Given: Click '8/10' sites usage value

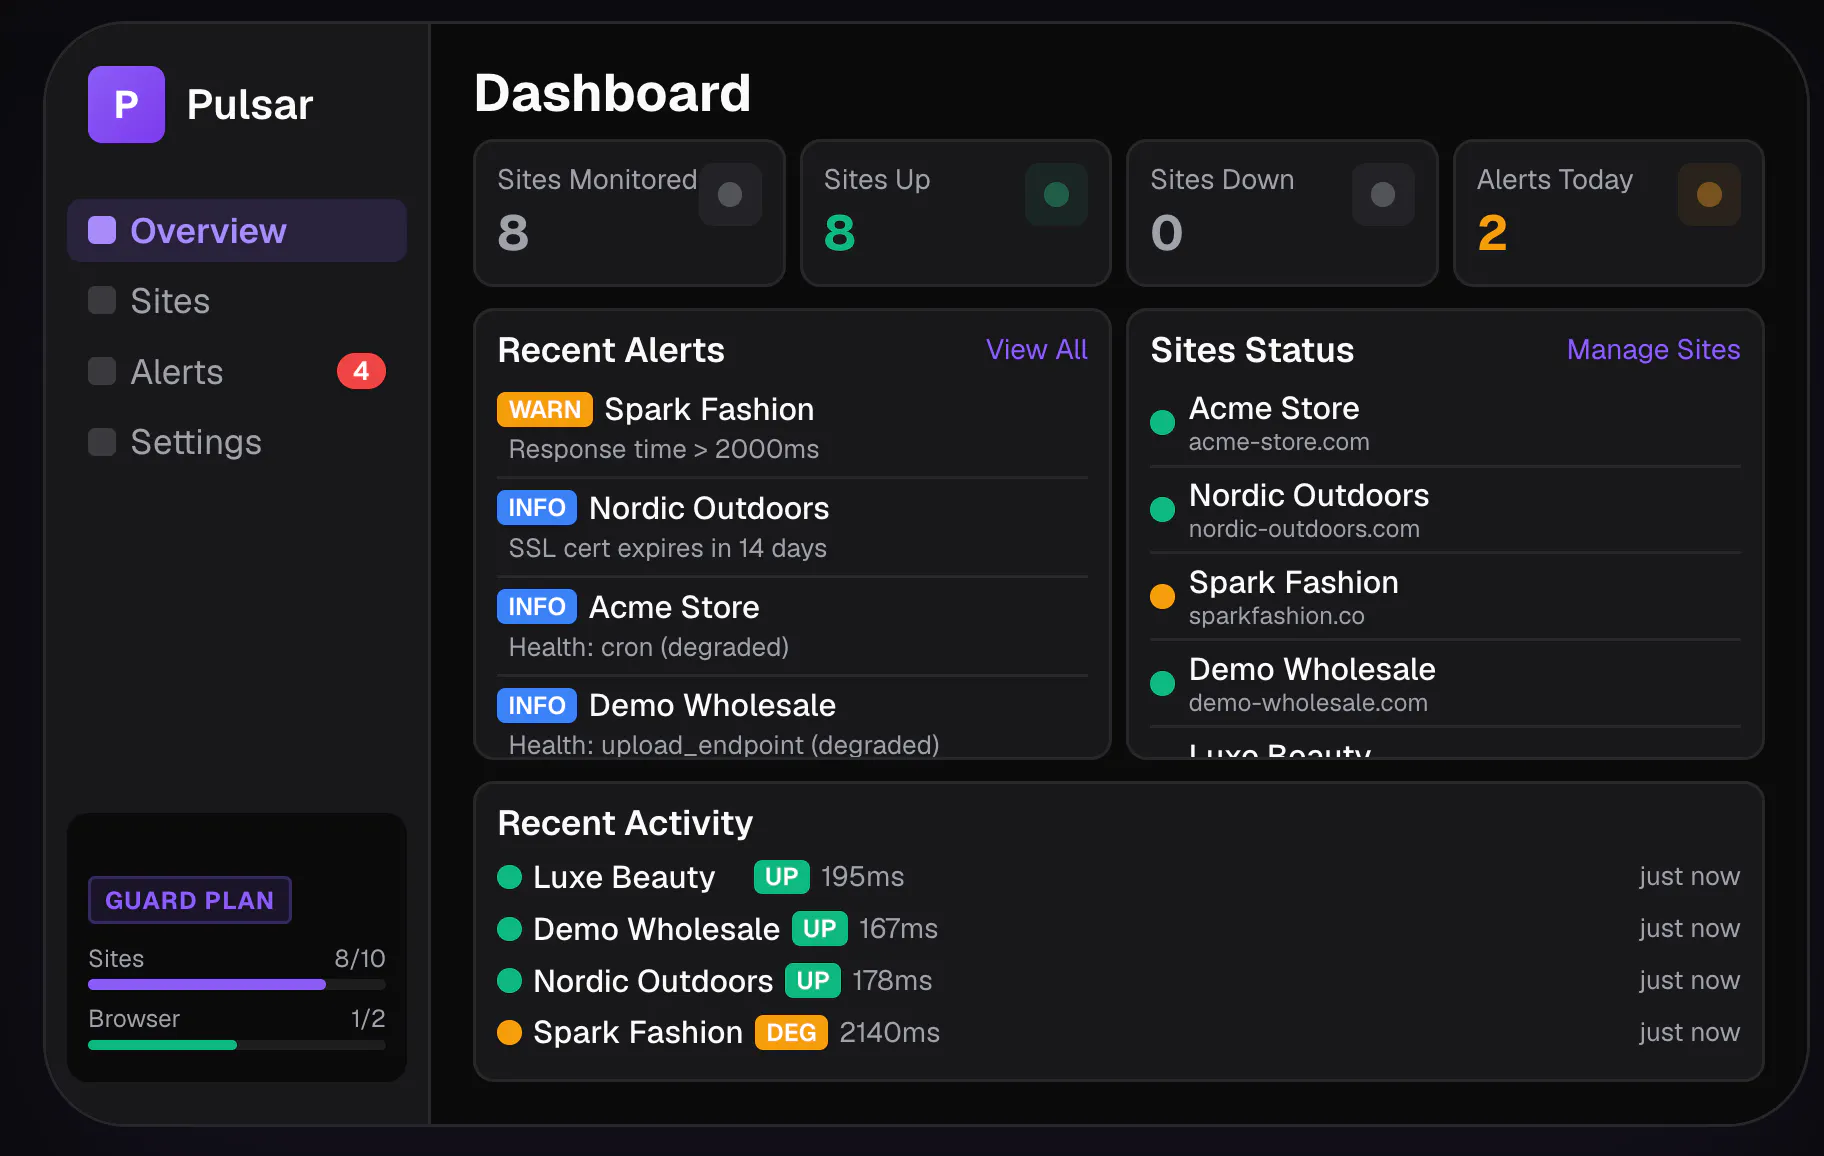Looking at the screenshot, I should [360, 958].
